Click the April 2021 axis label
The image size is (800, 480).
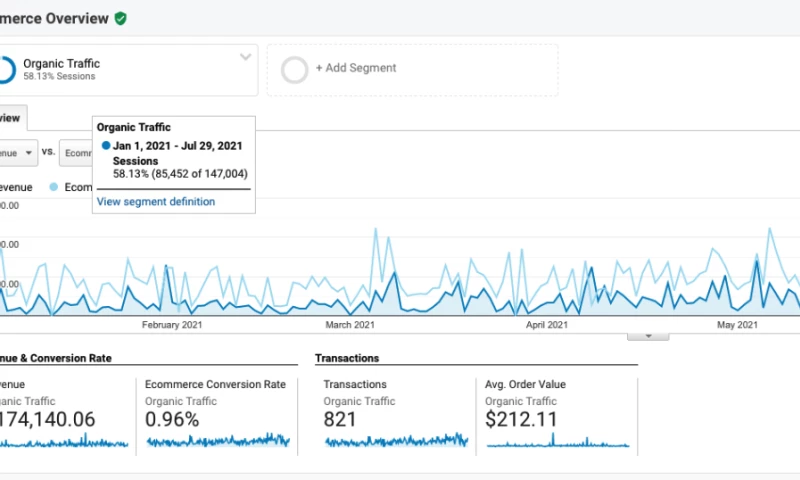click(547, 325)
